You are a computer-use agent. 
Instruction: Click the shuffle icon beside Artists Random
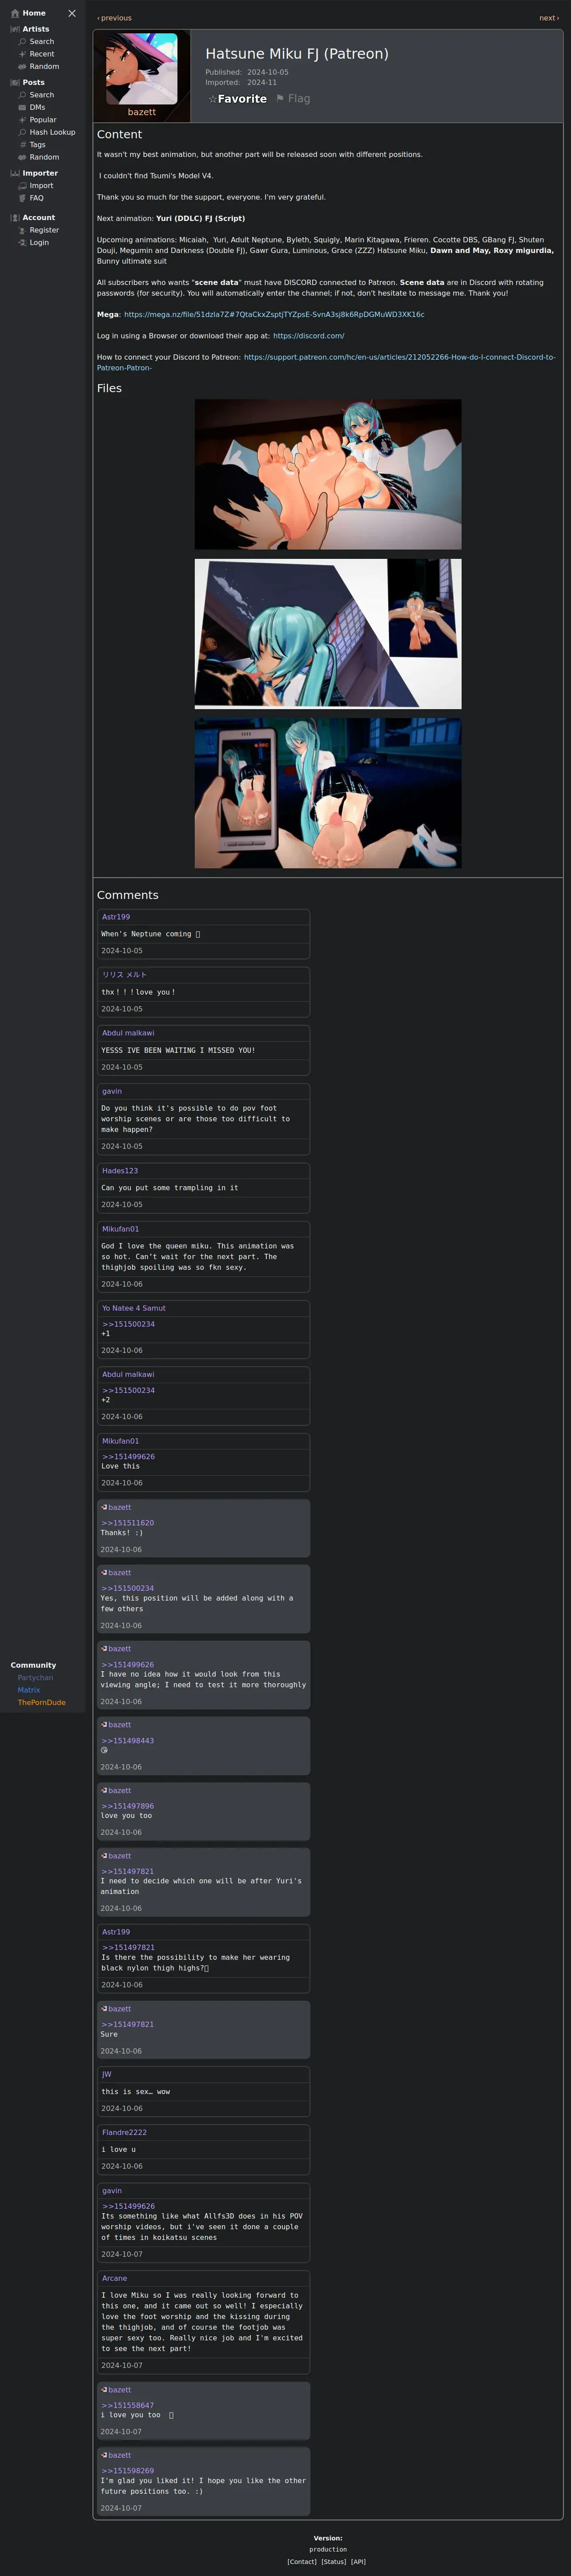pos(22,67)
